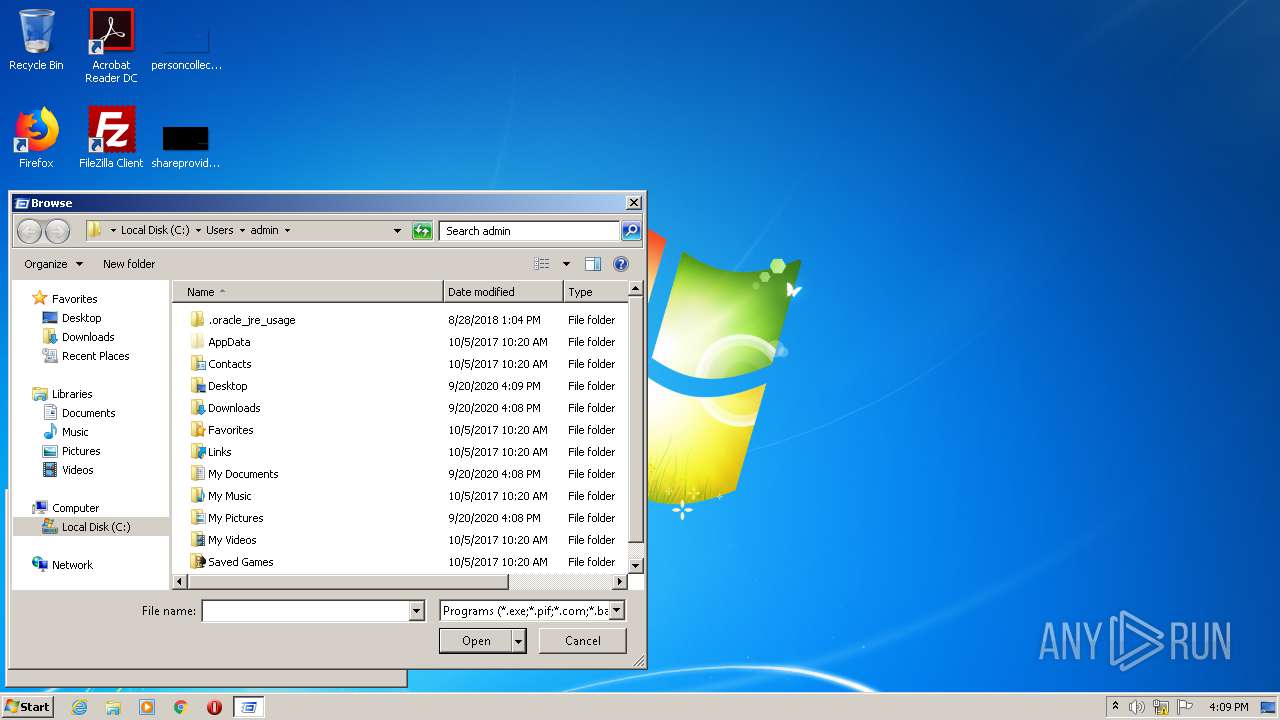1280x720 pixels.
Task: Click the Action Center flag tray icon
Action: coord(1185,707)
